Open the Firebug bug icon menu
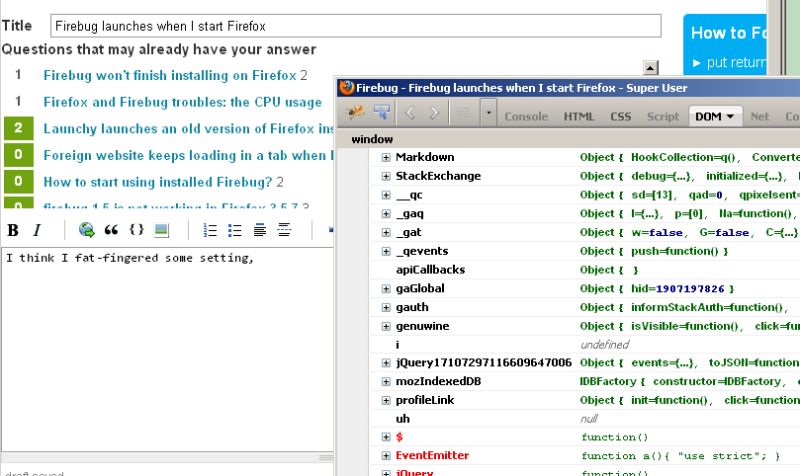This screenshot has height=476, width=800. pyautogui.click(x=355, y=112)
